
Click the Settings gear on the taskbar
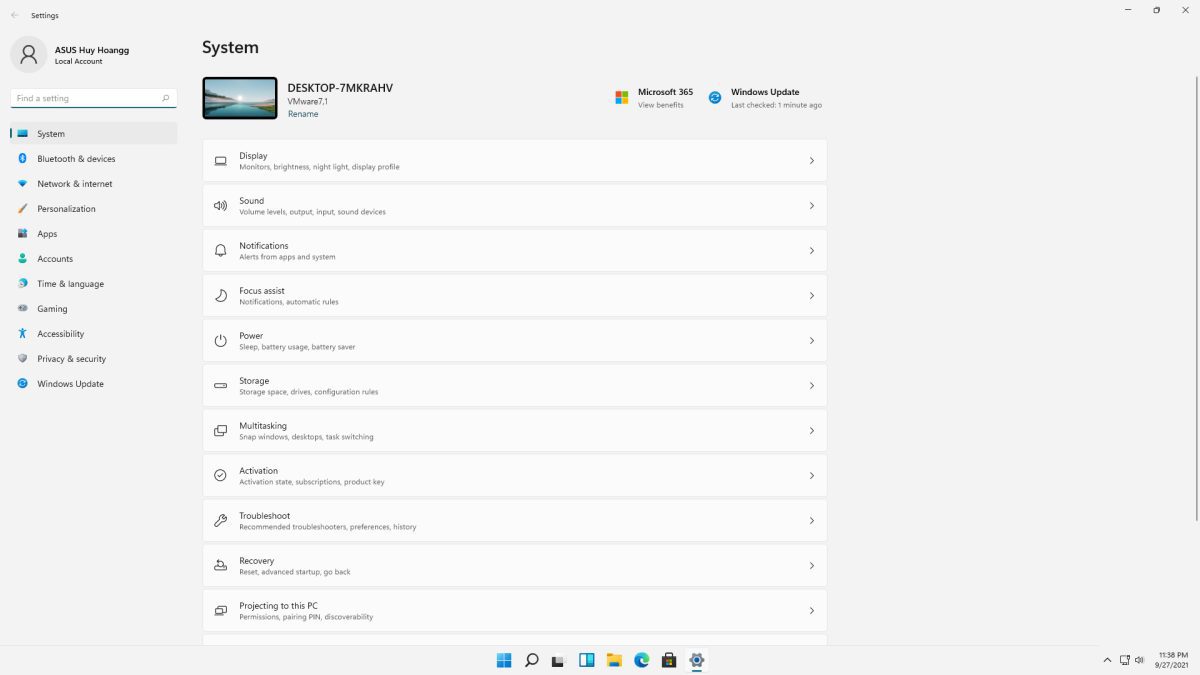697,660
